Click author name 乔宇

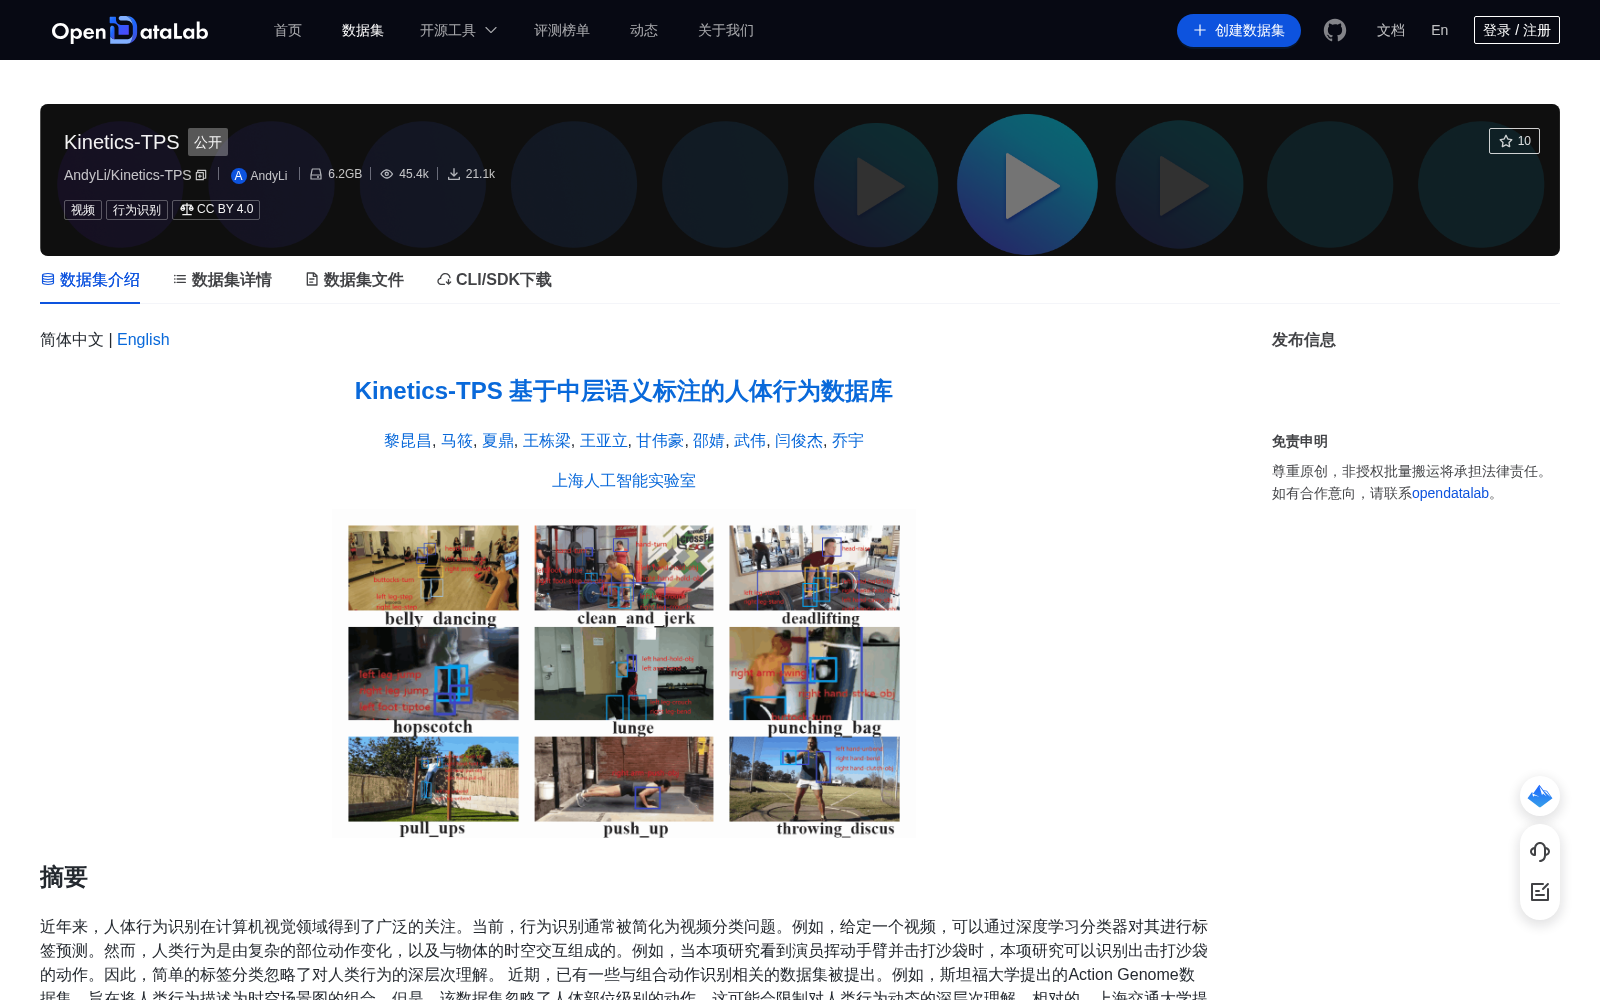coord(848,441)
